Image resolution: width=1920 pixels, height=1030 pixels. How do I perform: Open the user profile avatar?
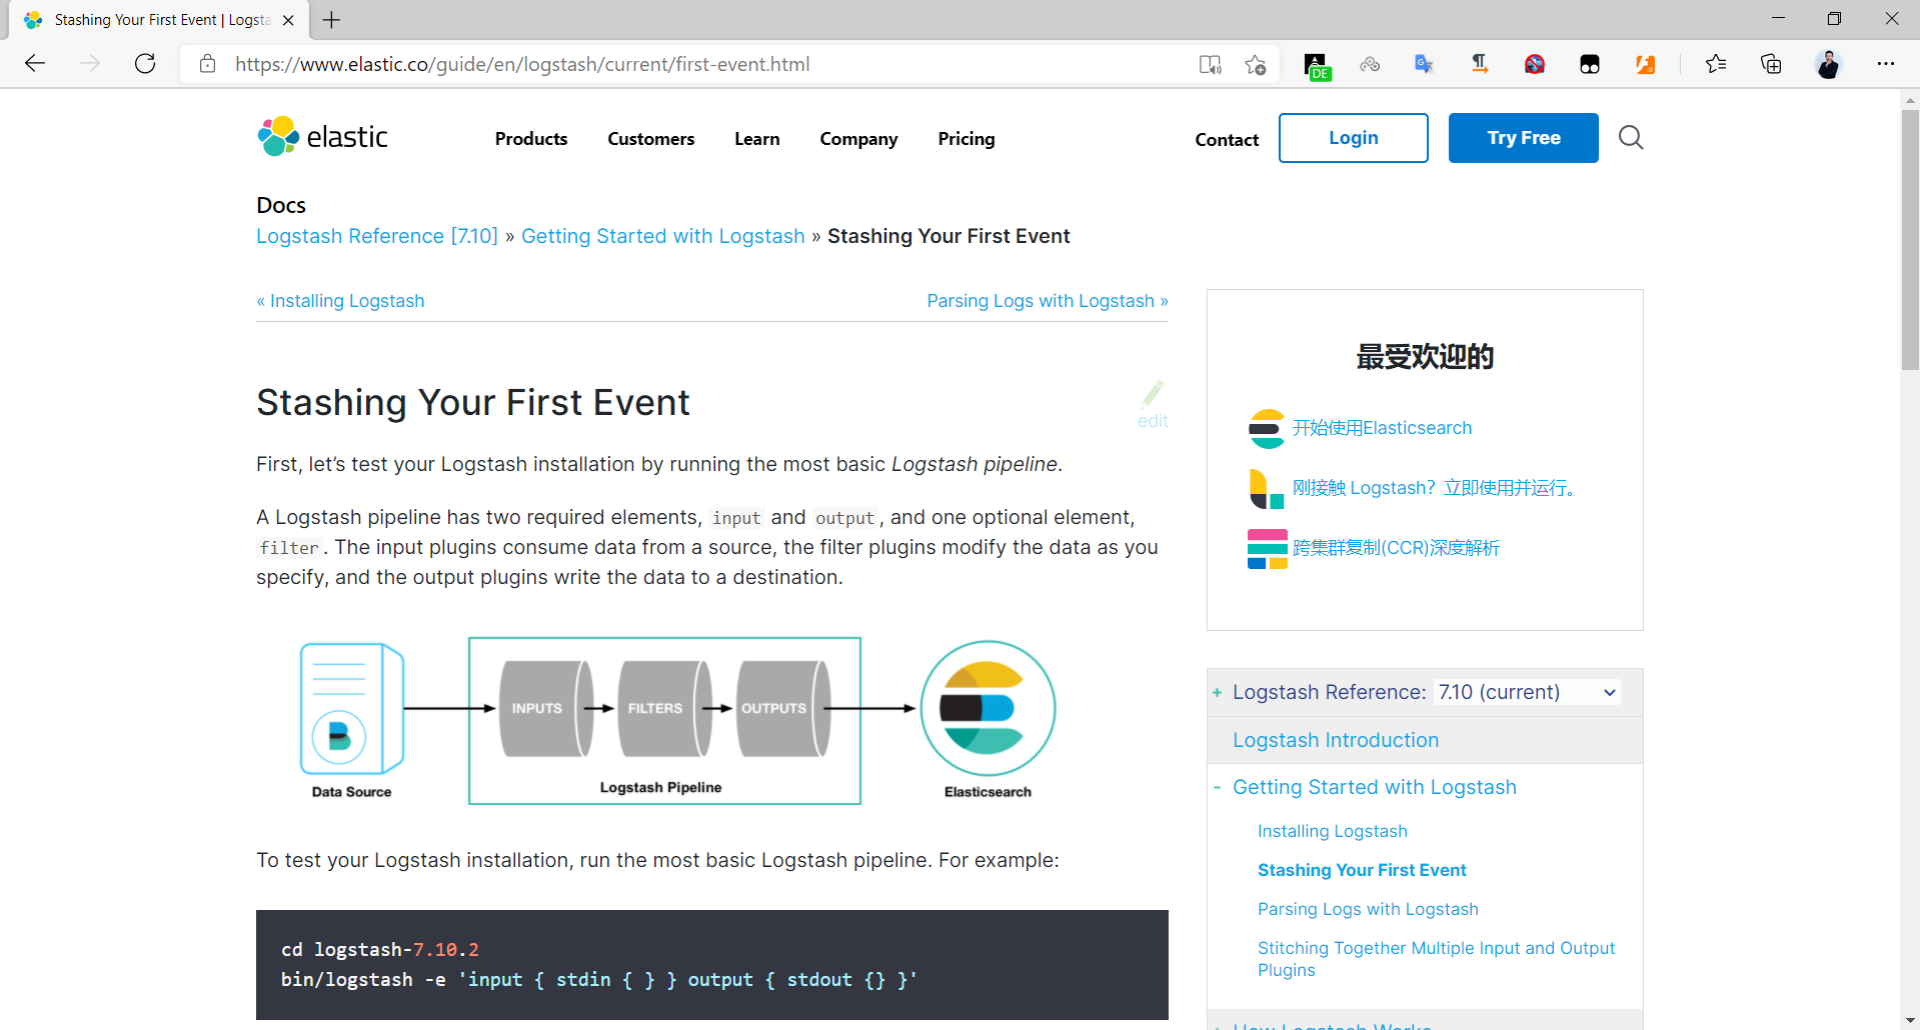point(1828,64)
